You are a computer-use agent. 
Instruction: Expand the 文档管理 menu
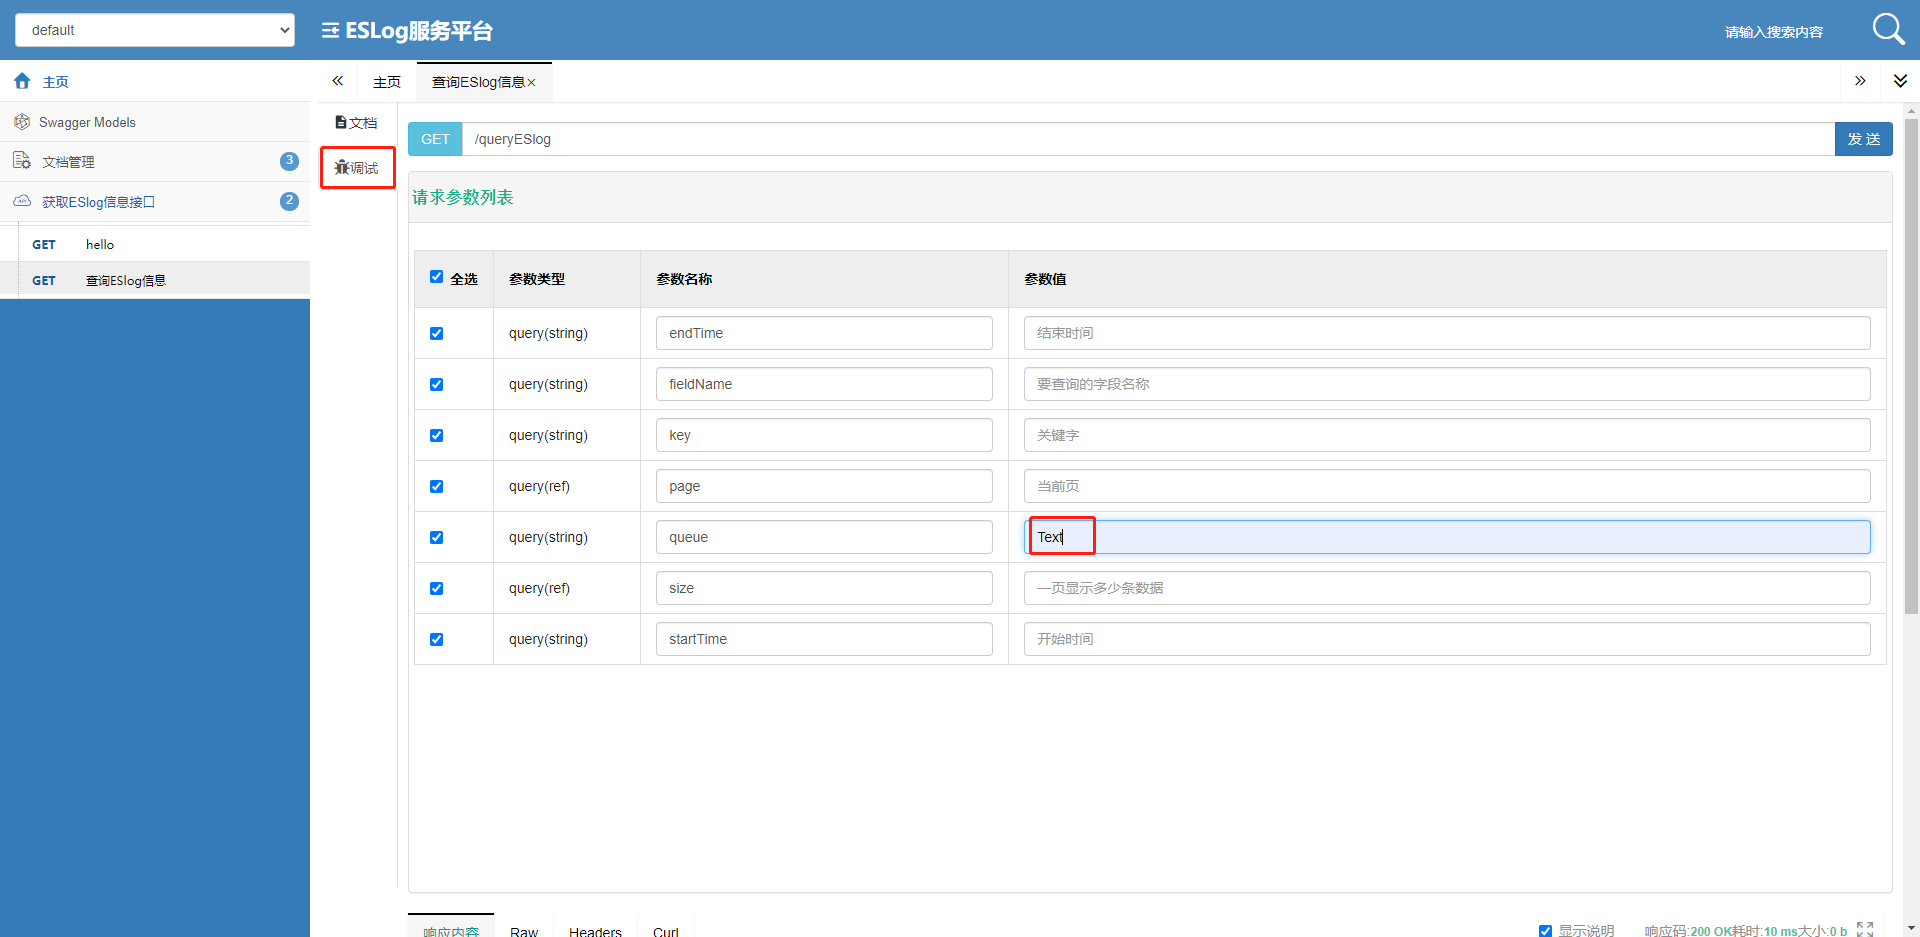pyautogui.click(x=155, y=161)
